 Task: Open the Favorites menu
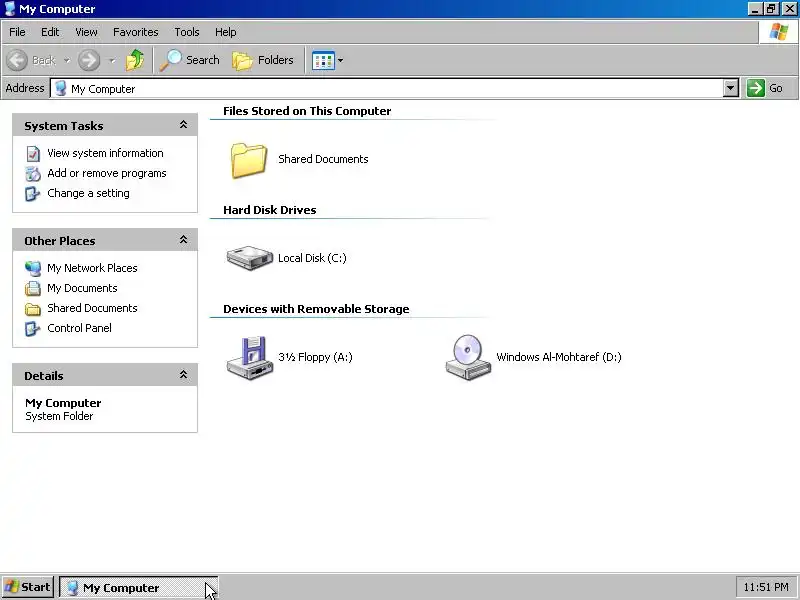point(136,32)
